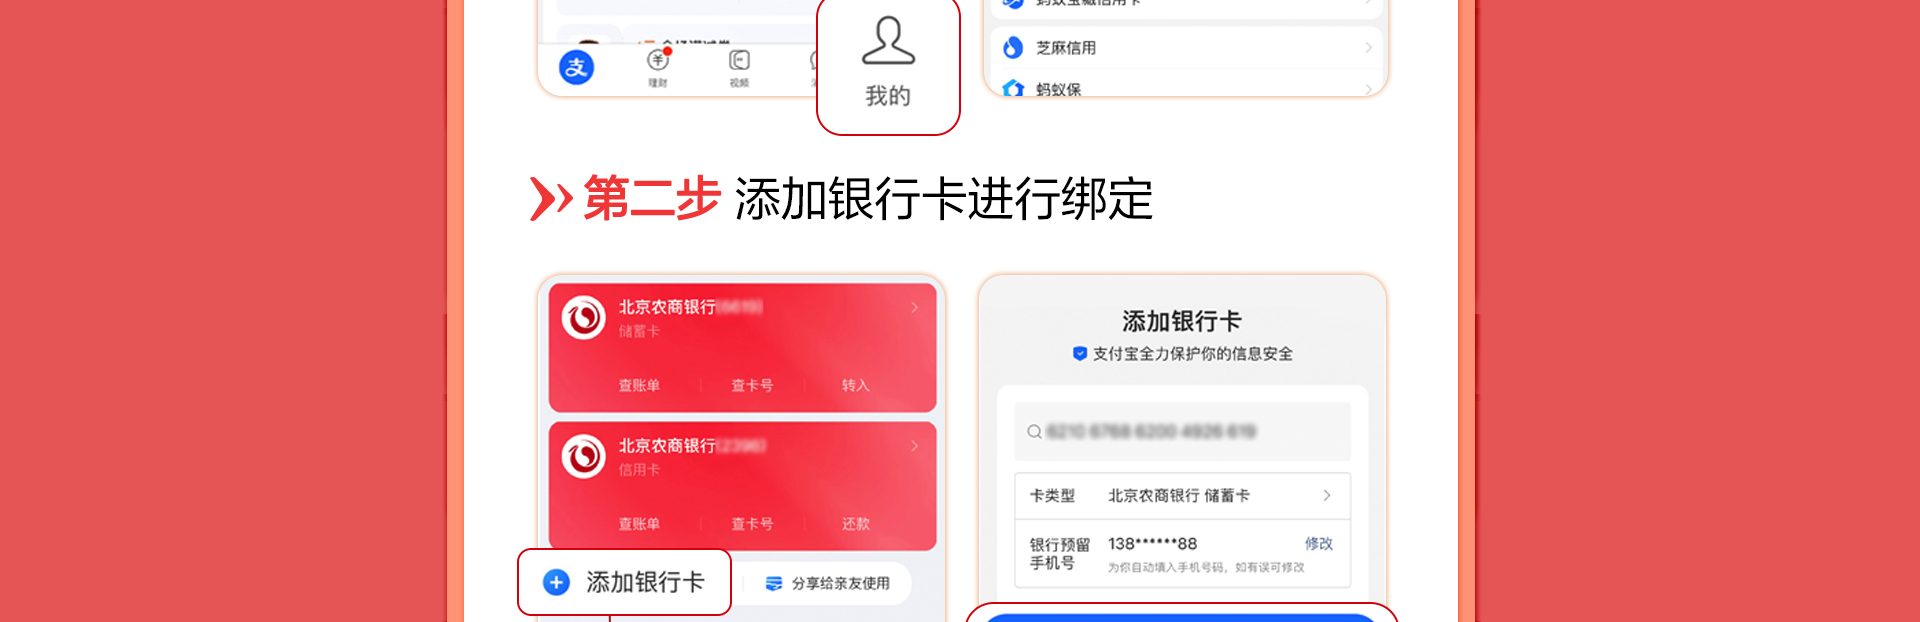1920x622 pixels.
Task: Tap the 芝麻信用 water drop icon
Action: coord(1013,47)
